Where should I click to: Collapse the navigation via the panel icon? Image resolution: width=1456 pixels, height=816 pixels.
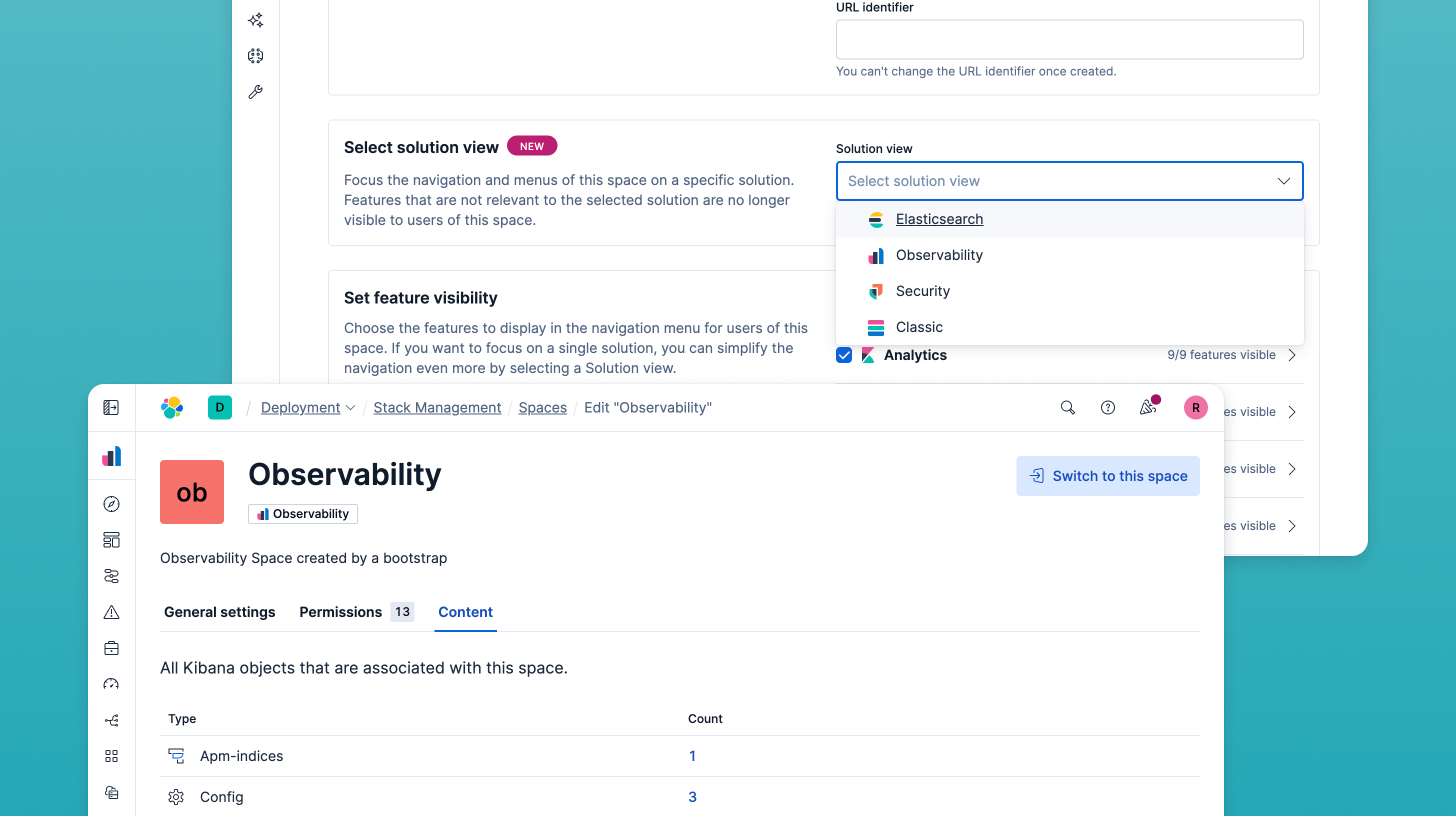[111, 407]
